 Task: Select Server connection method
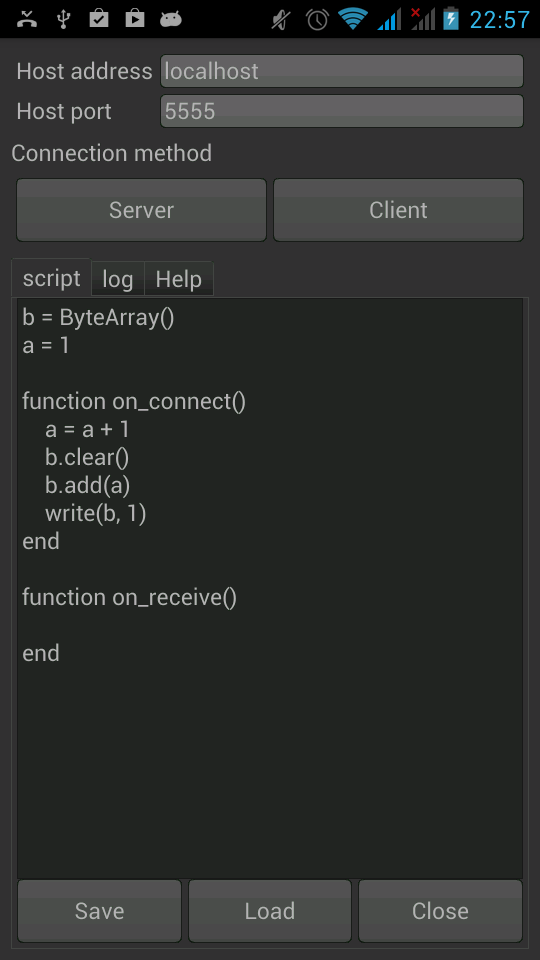[x=141, y=210]
